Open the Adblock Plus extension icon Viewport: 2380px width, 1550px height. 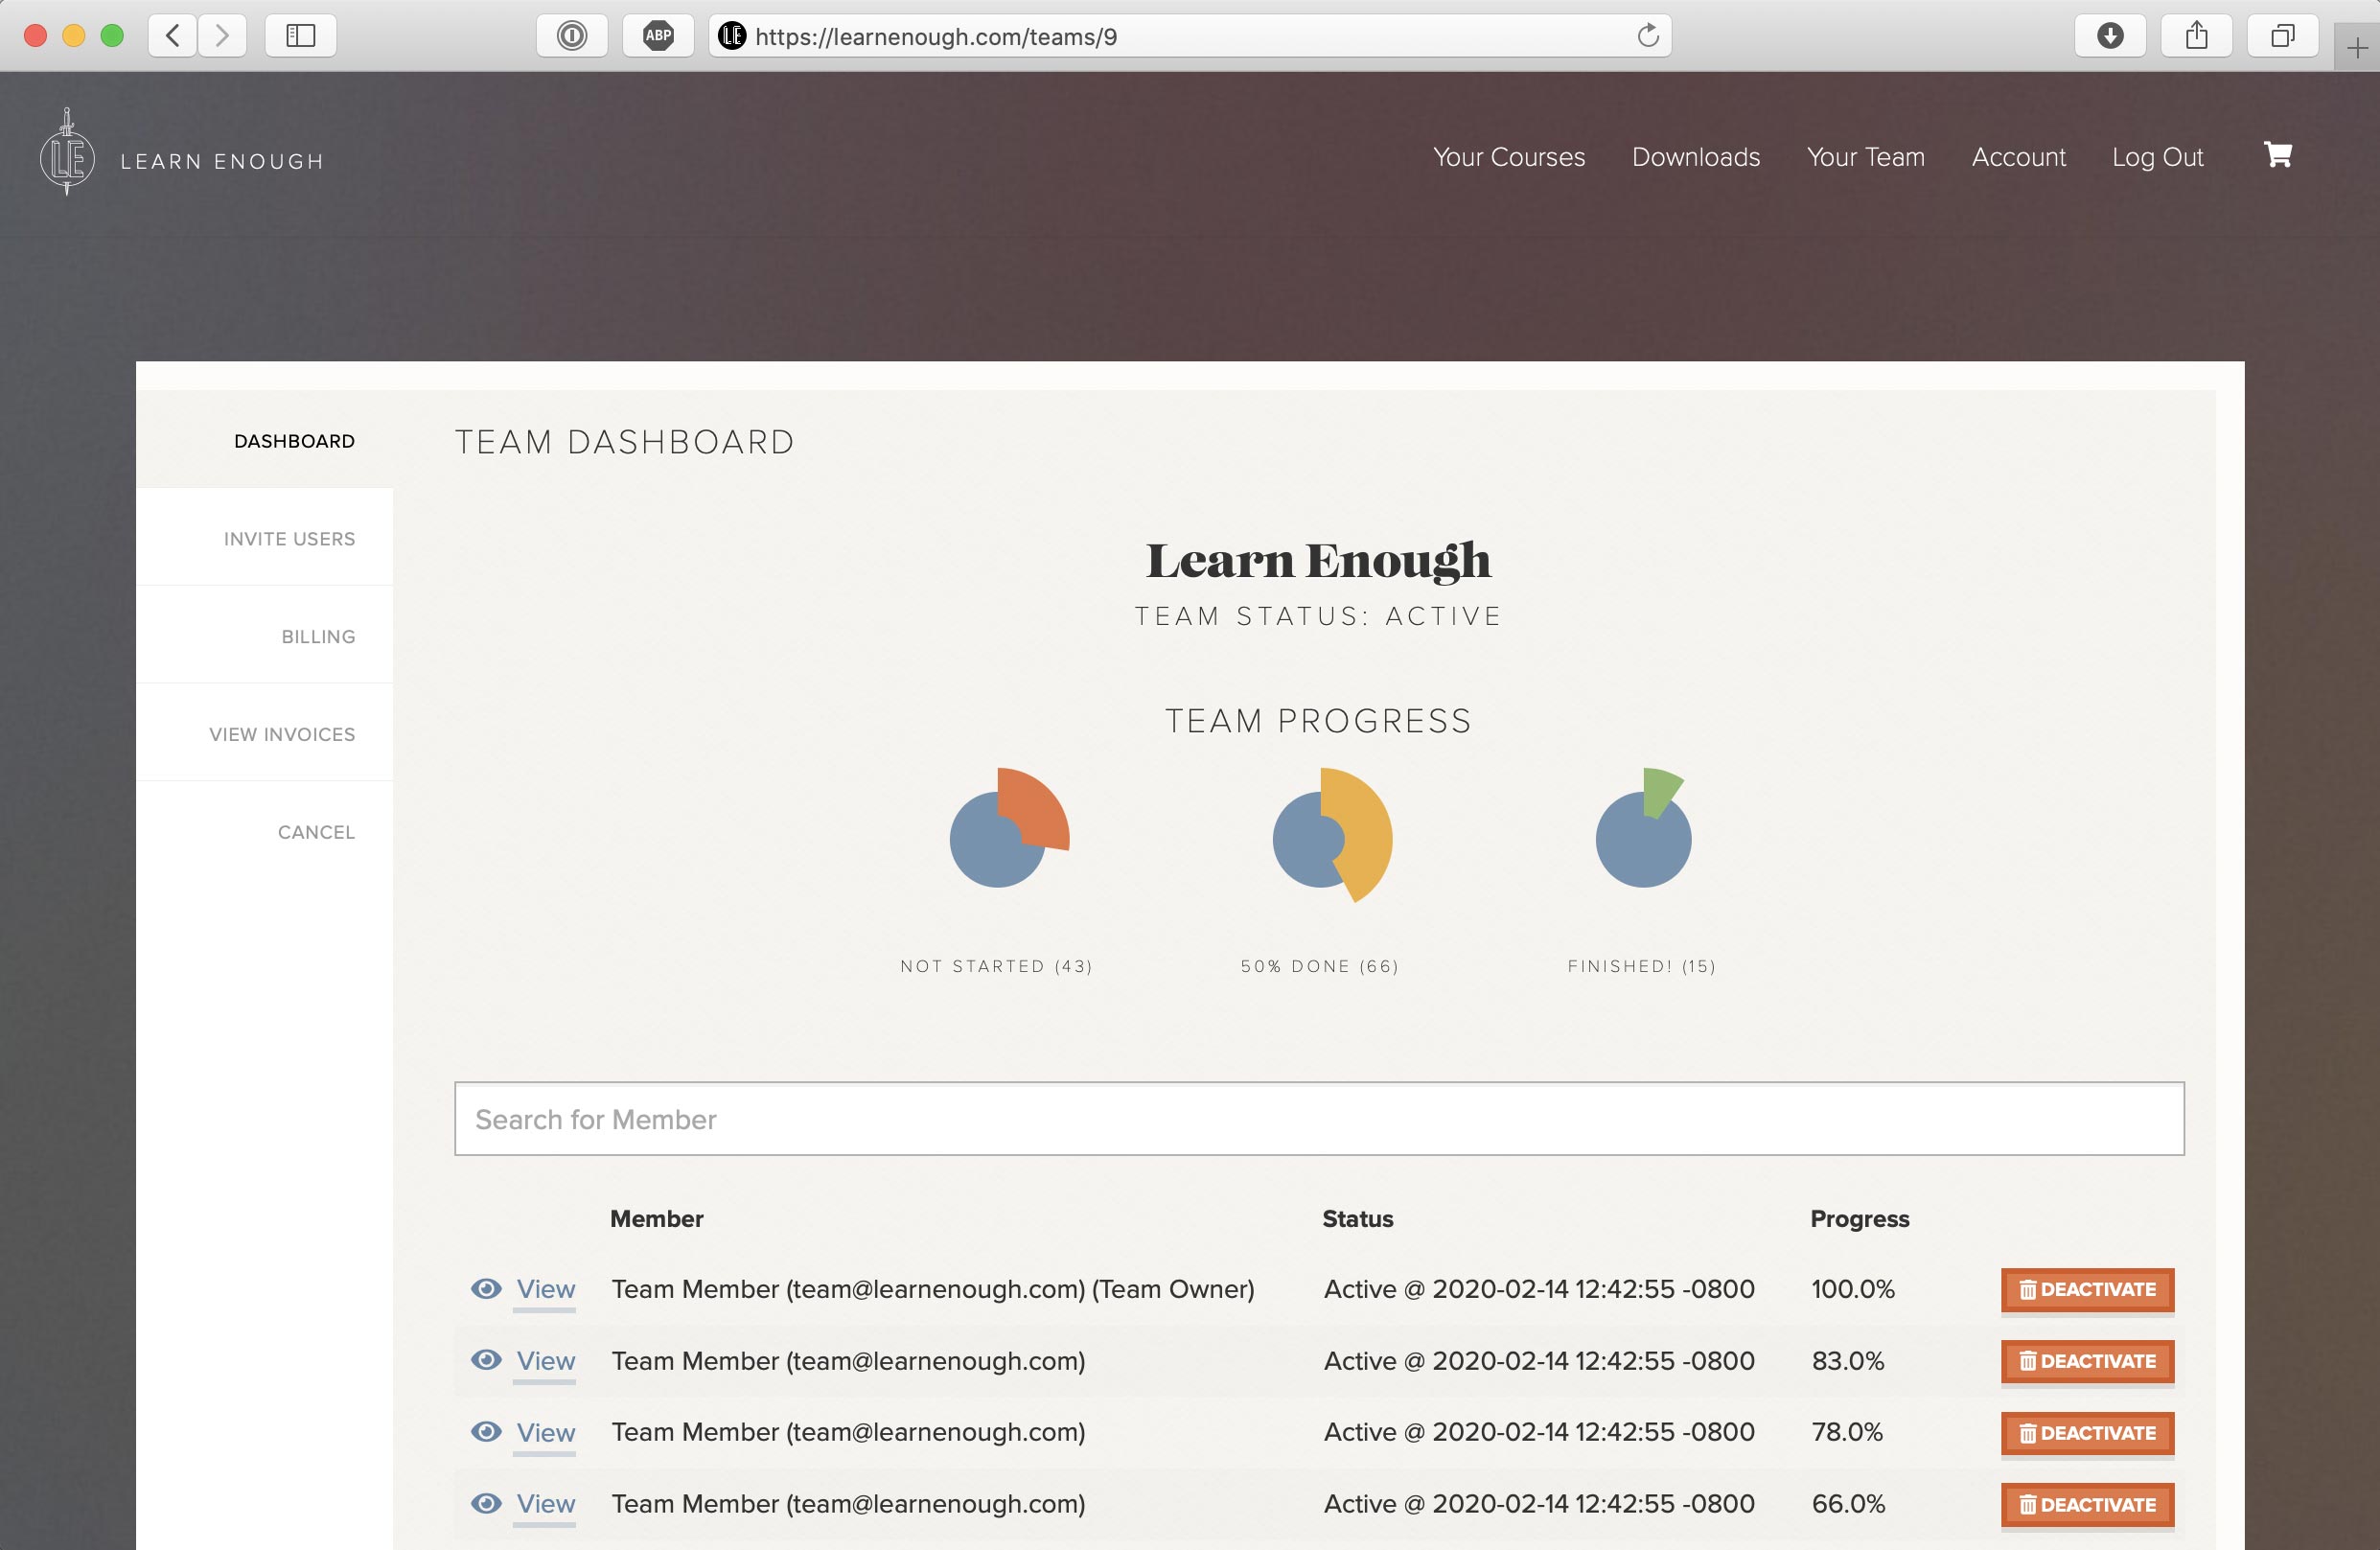pyautogui.click(x=658, y=36)
